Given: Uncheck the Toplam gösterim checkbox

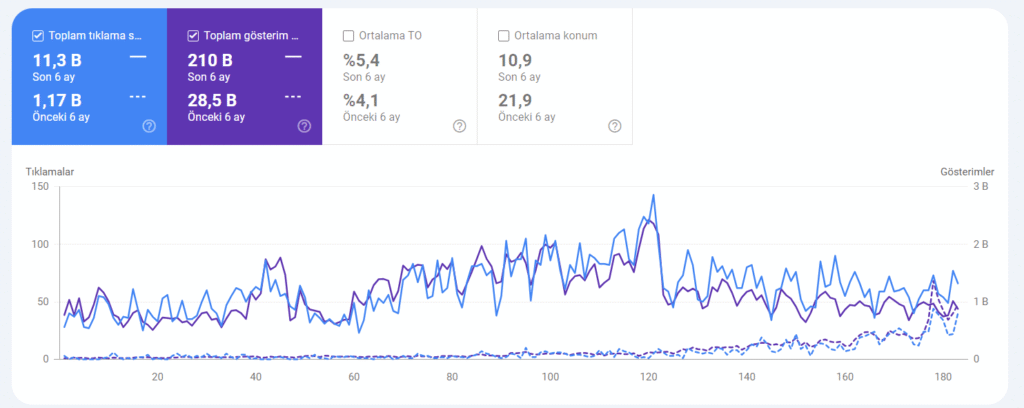Looking at the screenshot, I should click(193, 36).
